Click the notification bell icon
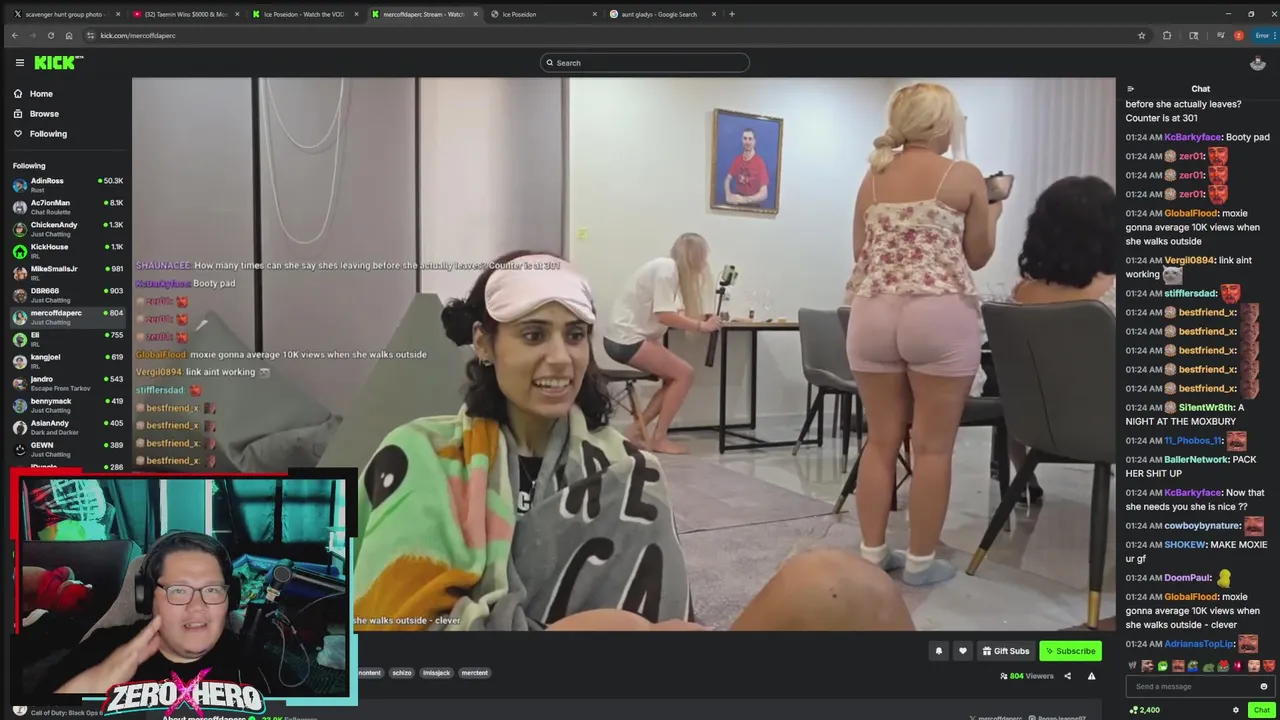The width and height of the screenshot is (1280, 720). tap(938, 651)
